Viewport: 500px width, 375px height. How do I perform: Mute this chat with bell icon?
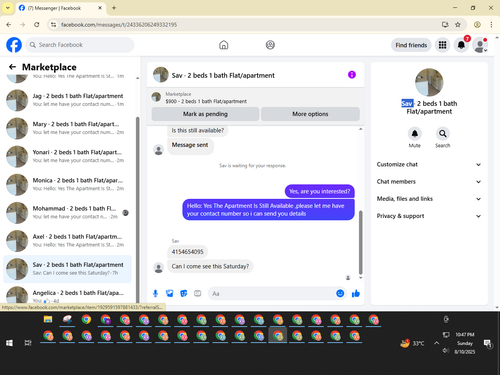415,134
